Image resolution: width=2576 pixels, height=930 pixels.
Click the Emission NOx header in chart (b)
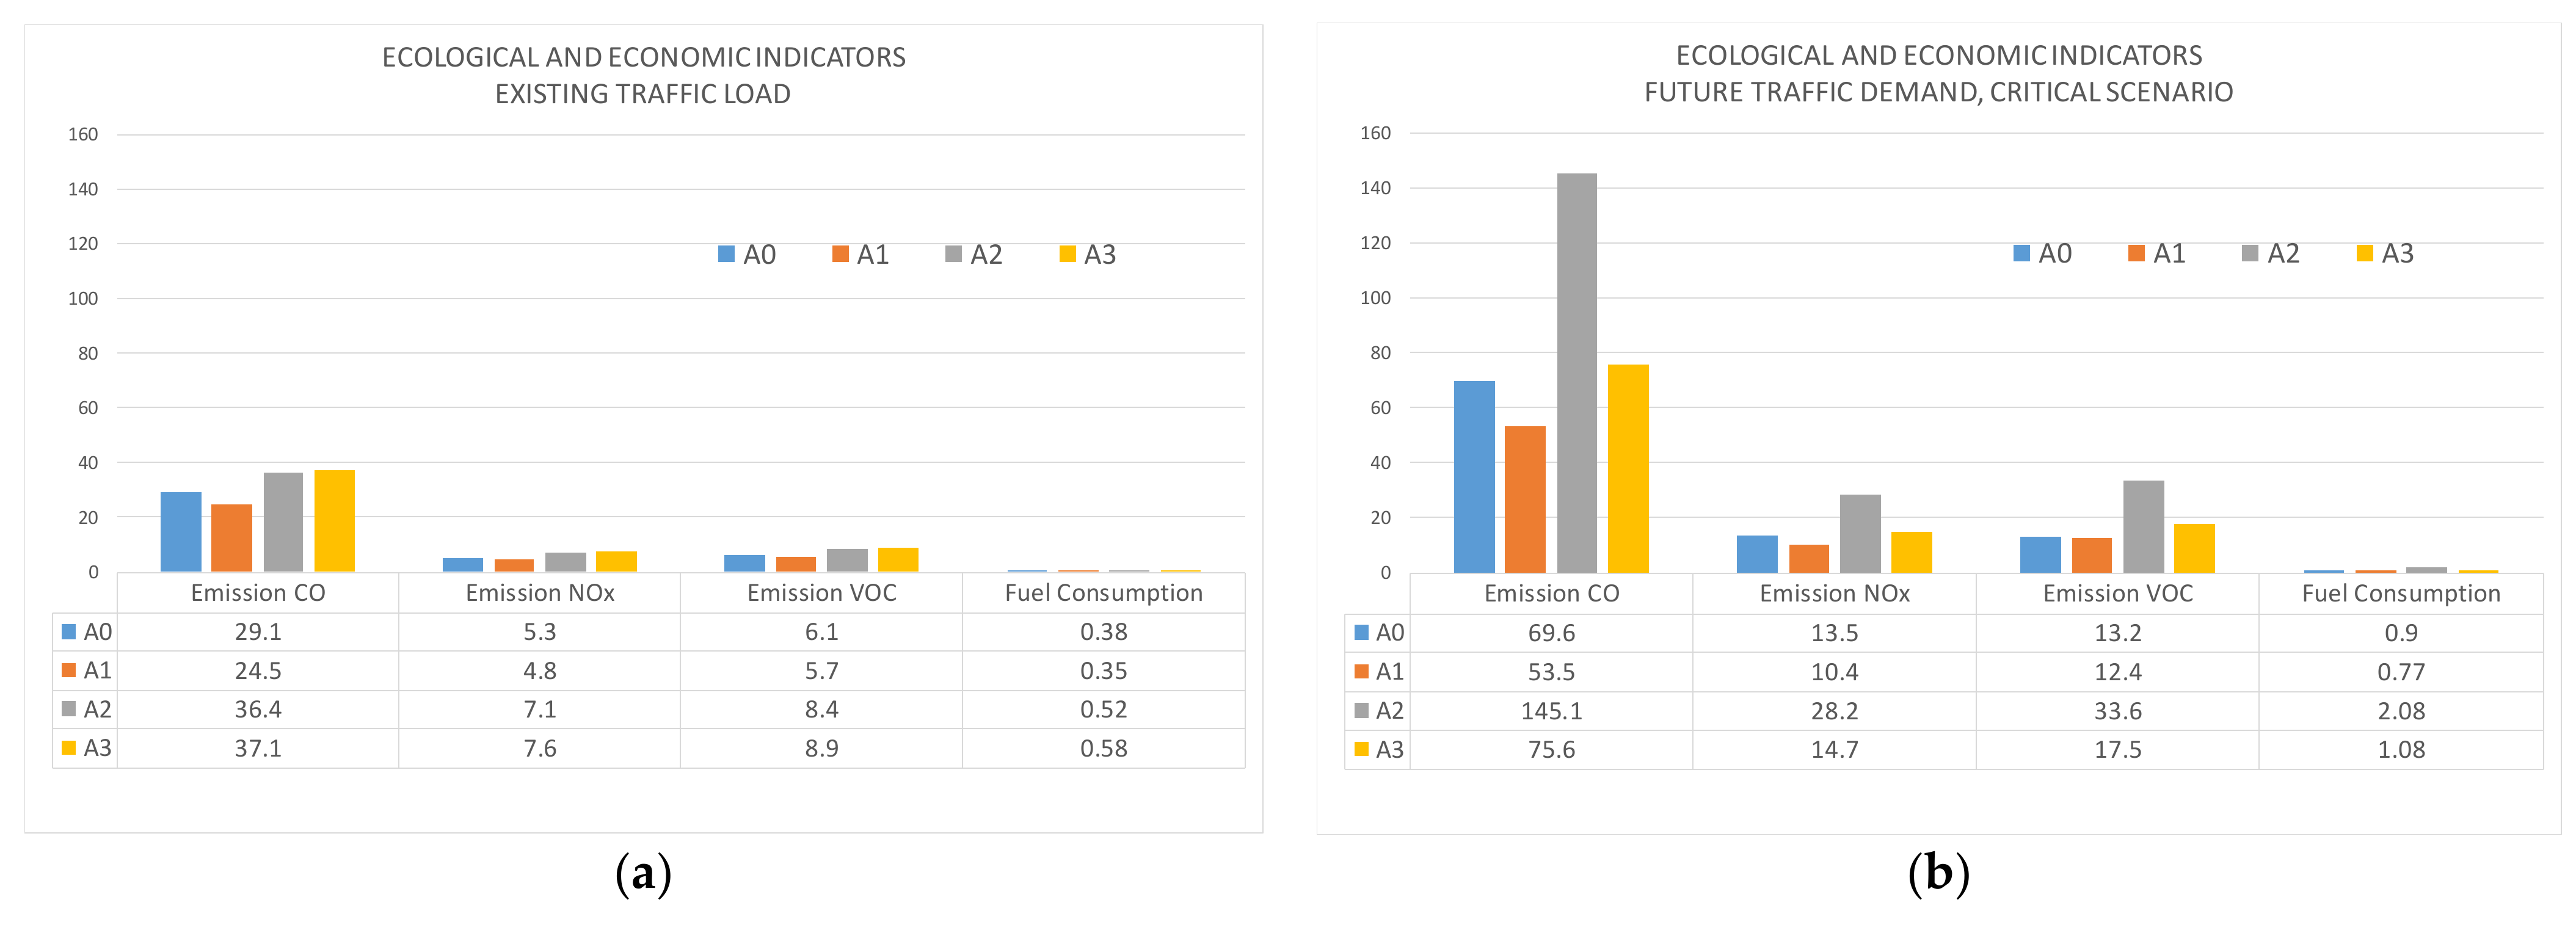1834,594
